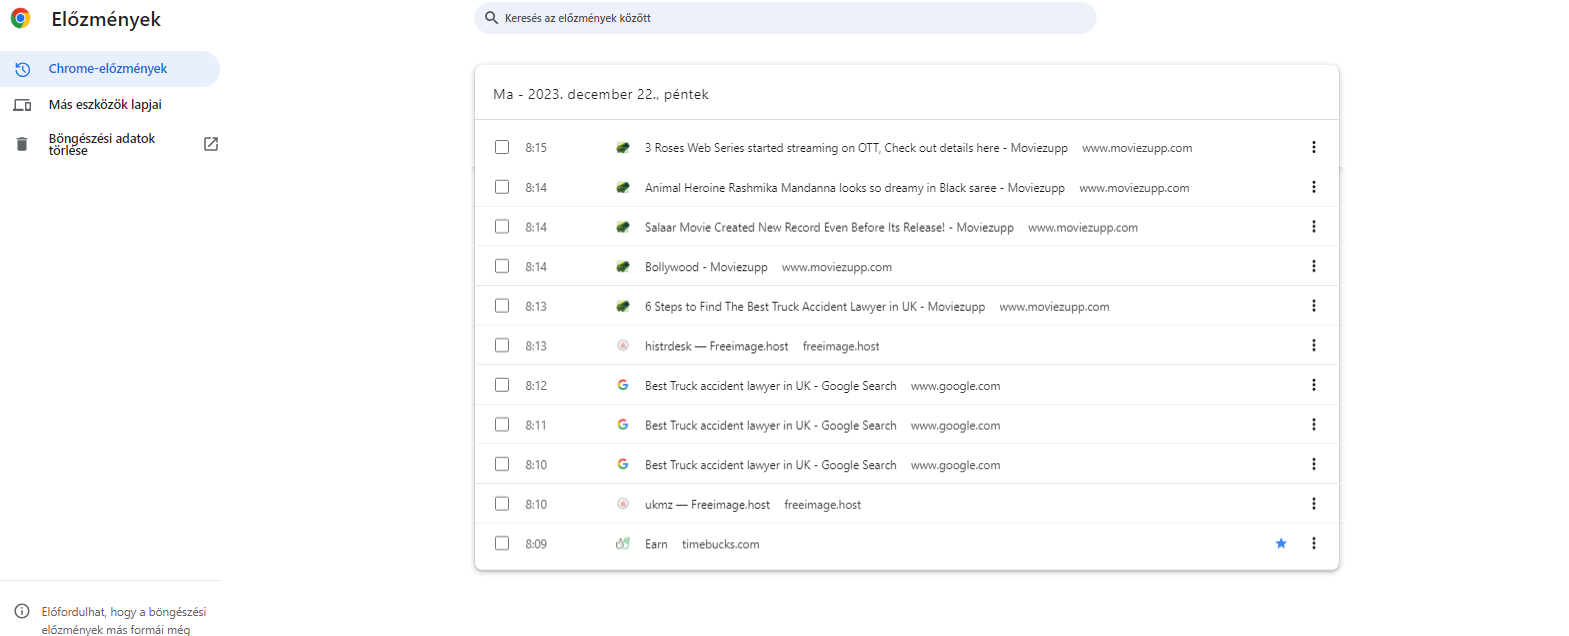The image size is (1569, 636).
Task: Click the devices icon for Más eszközök lapjai
Action: click(x=22, y=105)
